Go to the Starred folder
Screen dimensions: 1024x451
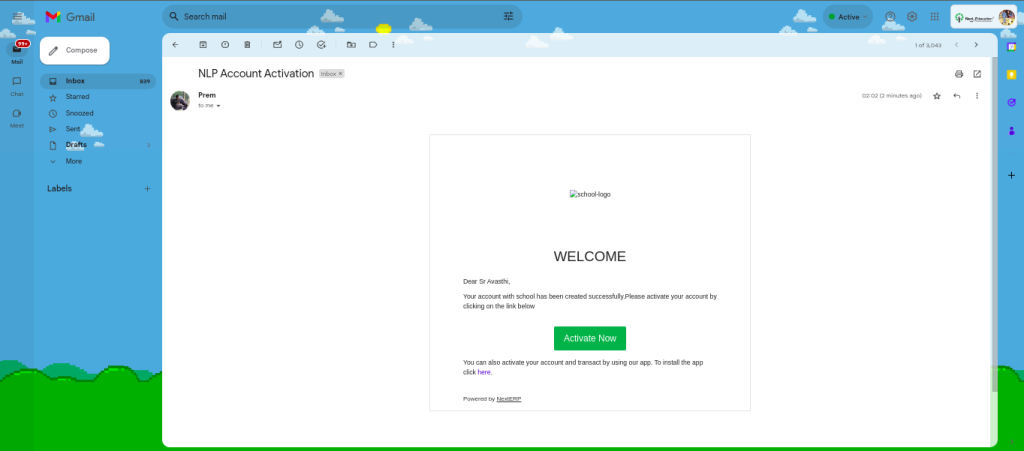pyautogui.click(x=77, y=97)
